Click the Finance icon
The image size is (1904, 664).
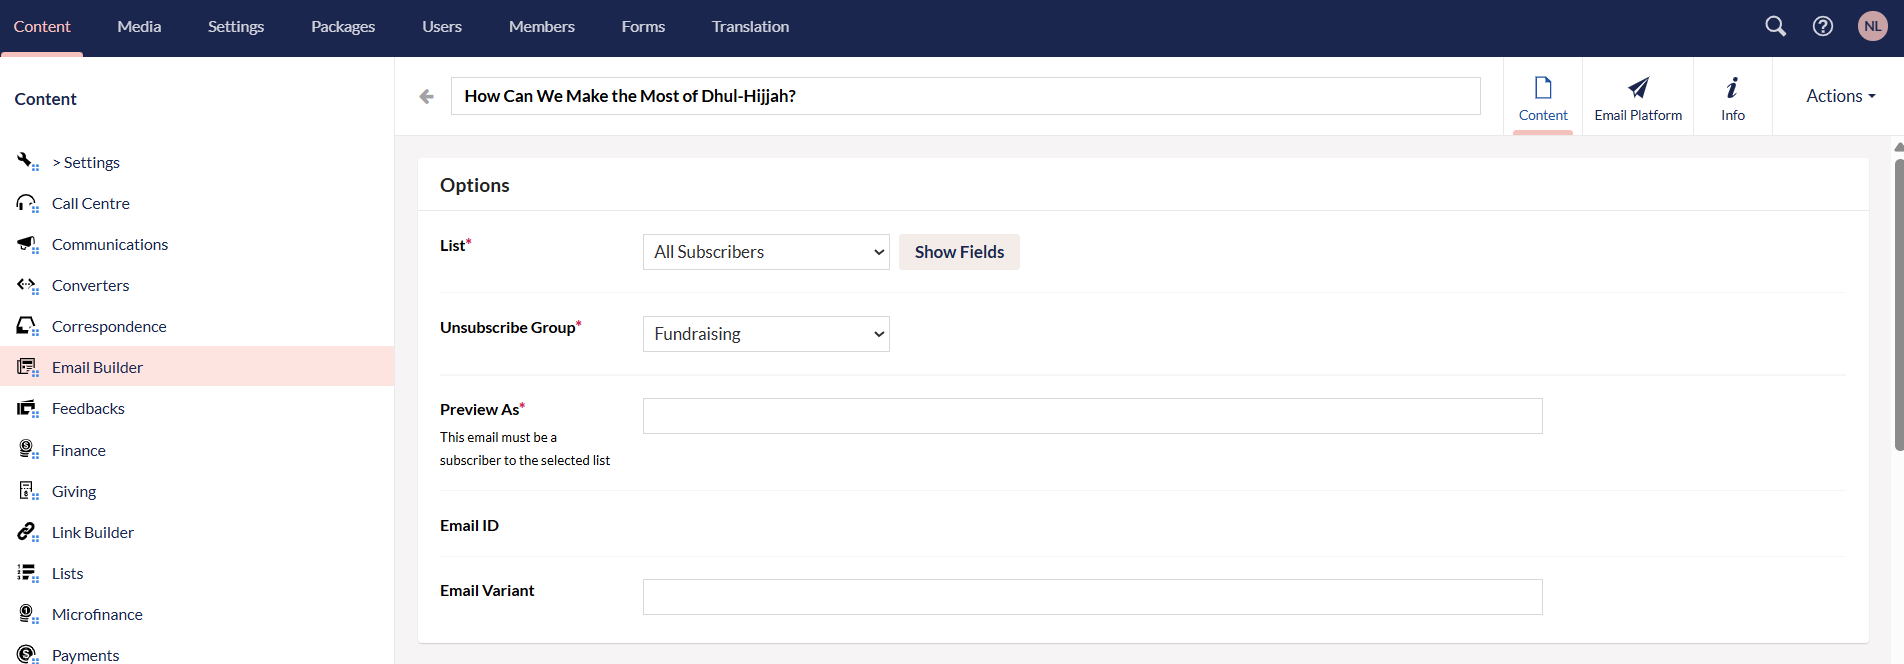coord(27,450)
